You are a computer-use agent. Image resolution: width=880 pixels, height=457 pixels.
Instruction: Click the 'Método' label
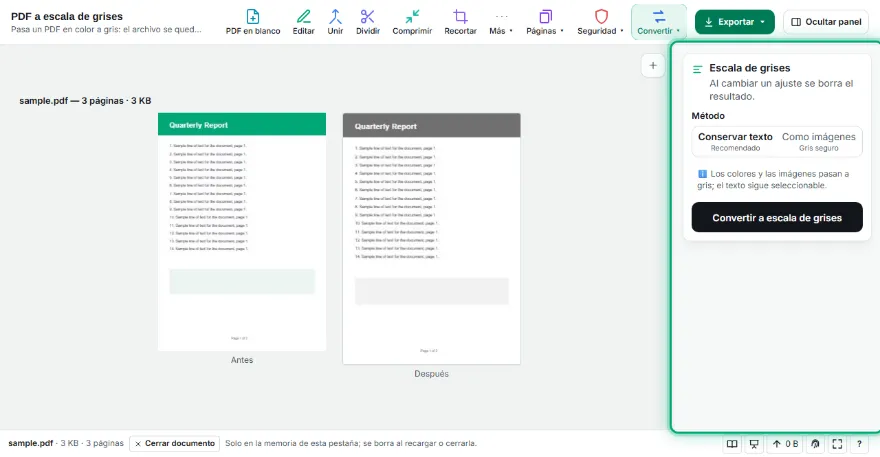pos(708,116)
